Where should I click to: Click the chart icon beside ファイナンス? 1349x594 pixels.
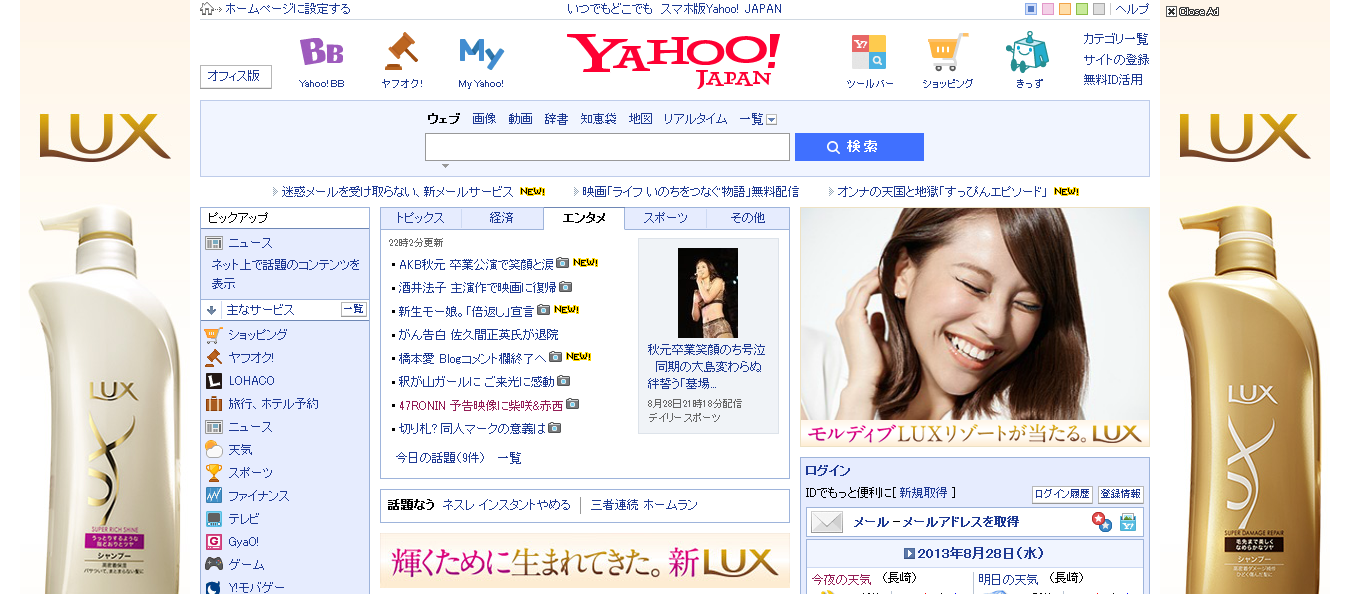click(x=213, y=496)
